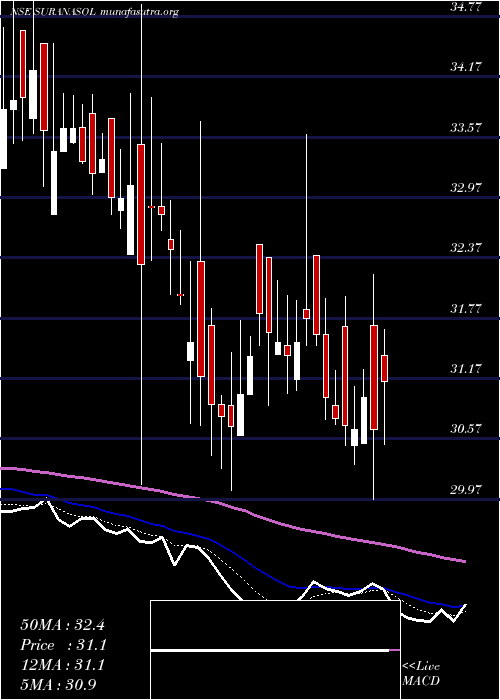Viewport: 500px width, 700px height.
Task: Click the 50MA : 32.4 readout
Action: point(62,625)
